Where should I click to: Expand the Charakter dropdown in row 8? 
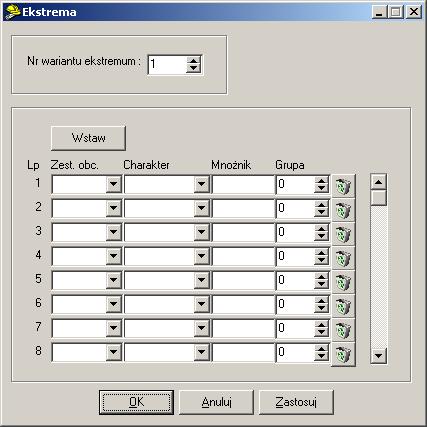pos(201,352)
